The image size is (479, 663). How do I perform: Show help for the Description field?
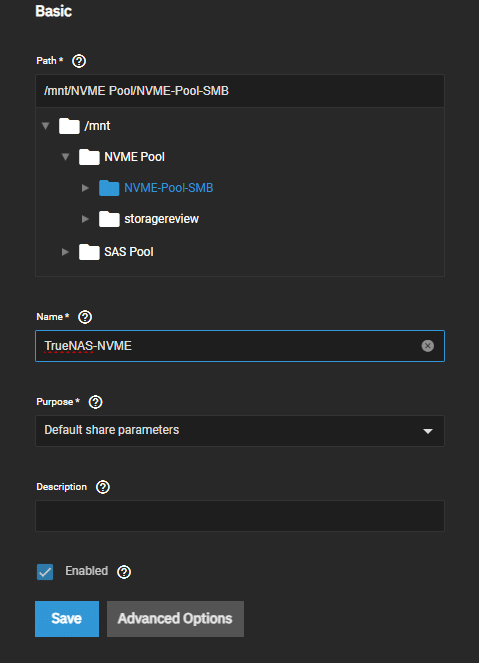click(103, 487)
